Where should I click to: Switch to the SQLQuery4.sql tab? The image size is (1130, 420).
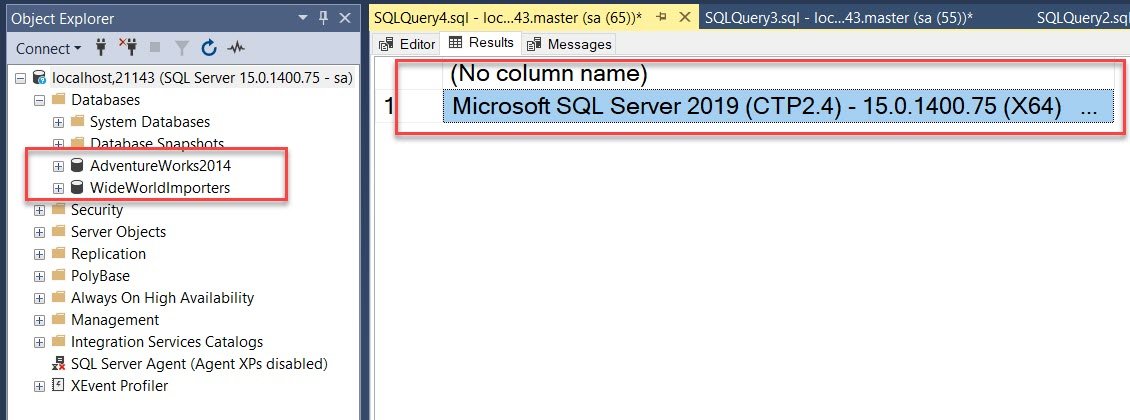(508, 17)
